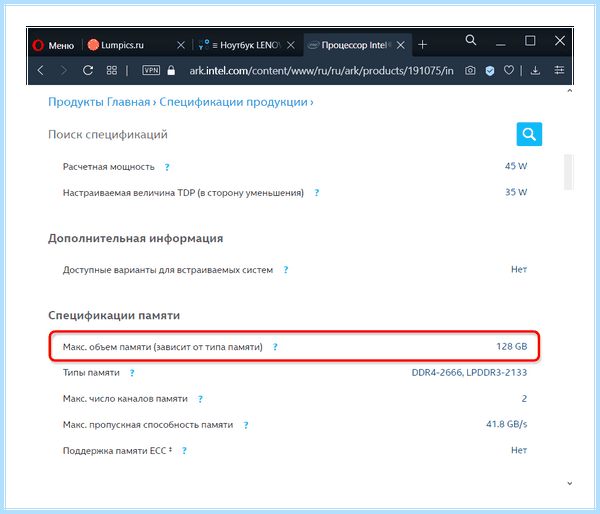This screenshot has width=600, height=514.
Task: Click the vertical scrollbar thumb
Action: click(x=569, y=172)
